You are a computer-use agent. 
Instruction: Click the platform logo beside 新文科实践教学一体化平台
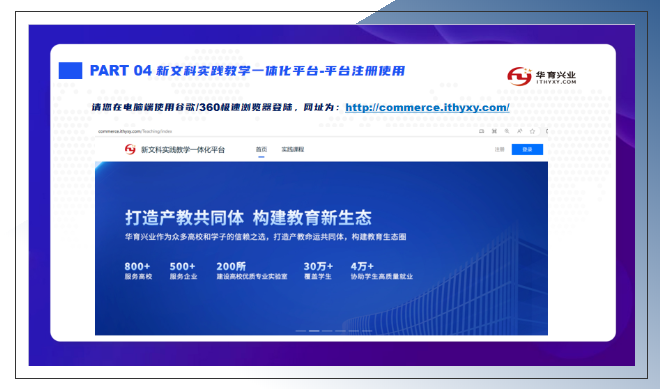(130, 149)
